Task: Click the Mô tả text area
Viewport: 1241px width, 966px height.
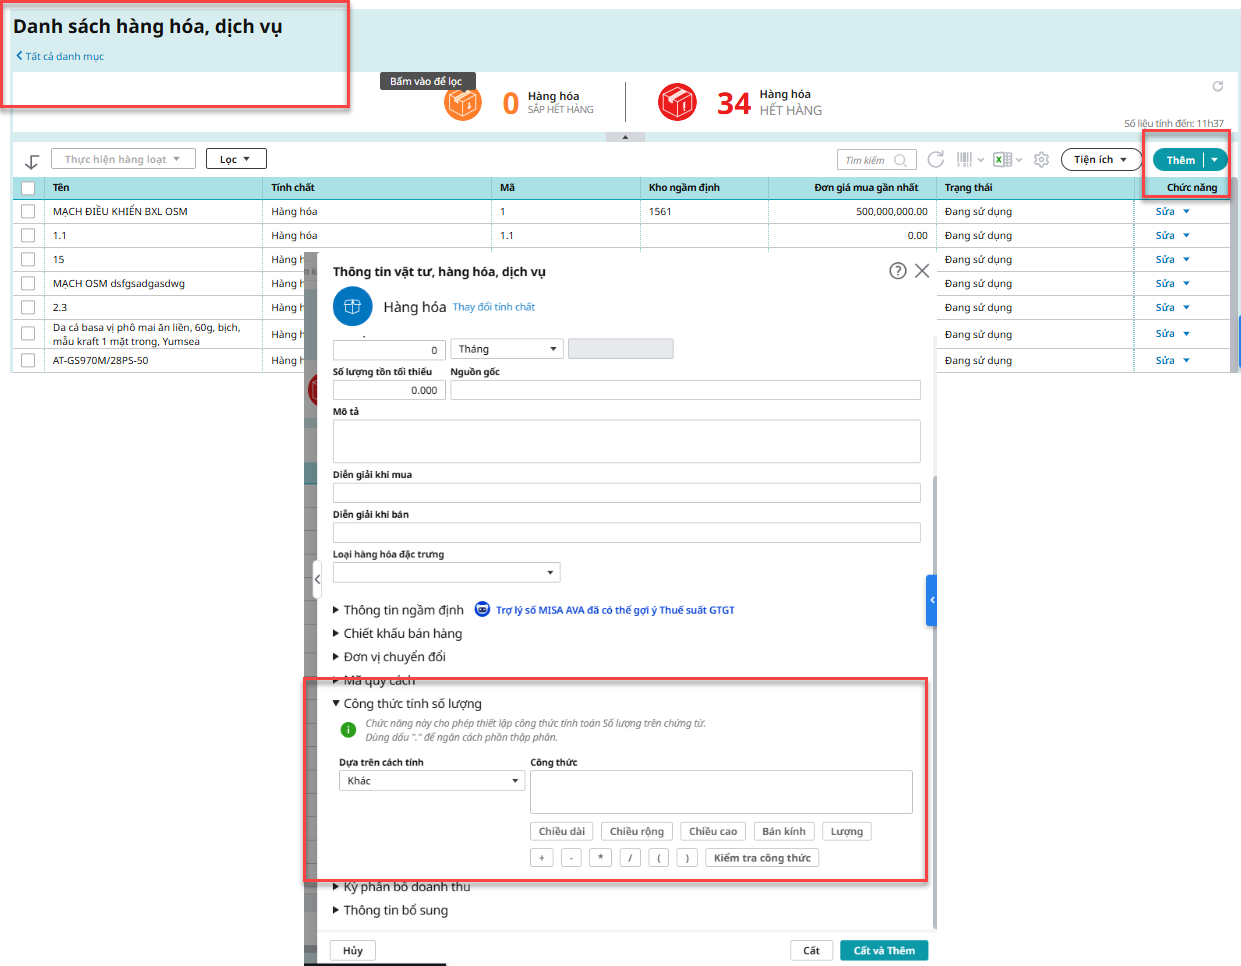Action: (626, 441)
